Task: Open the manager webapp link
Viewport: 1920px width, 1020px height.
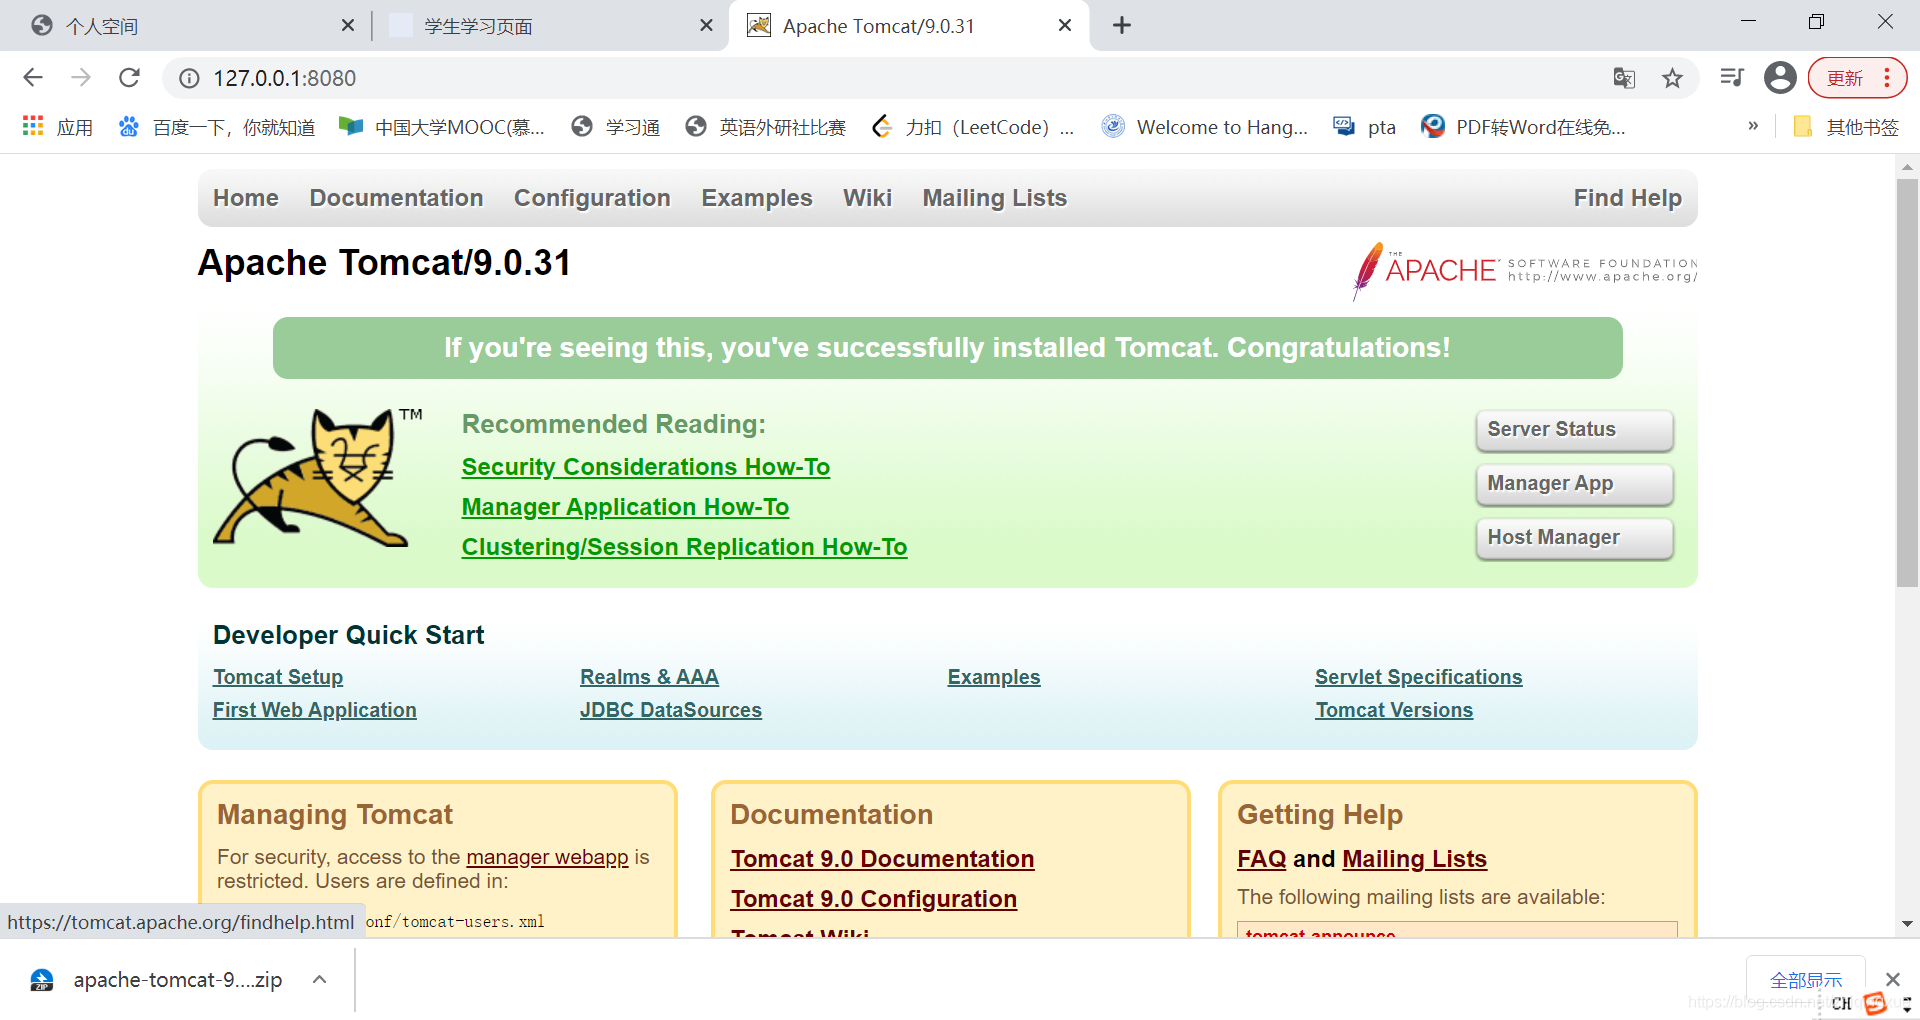Action: [547, 857]
